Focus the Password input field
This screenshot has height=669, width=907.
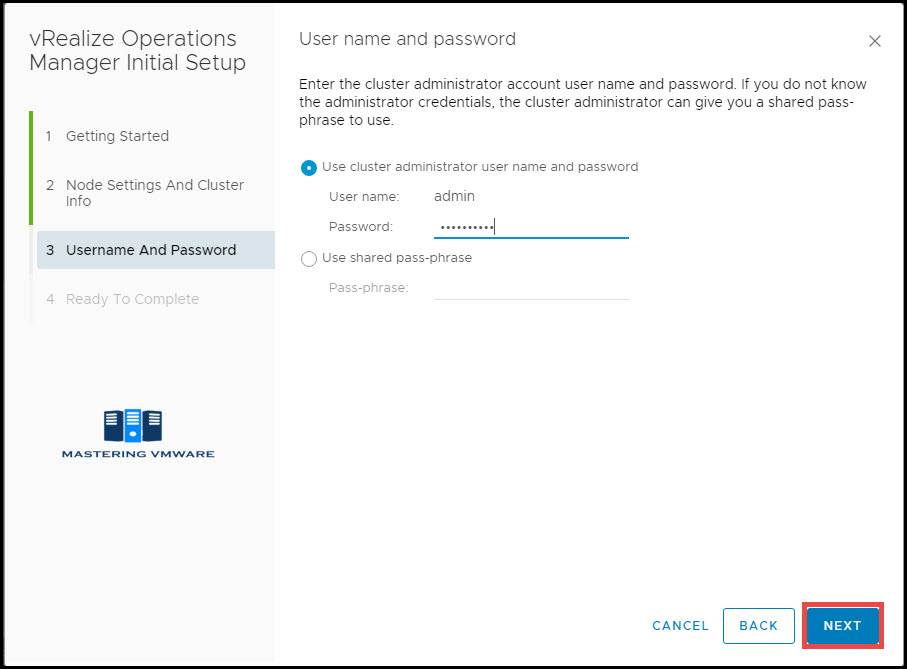click(531, 227)
